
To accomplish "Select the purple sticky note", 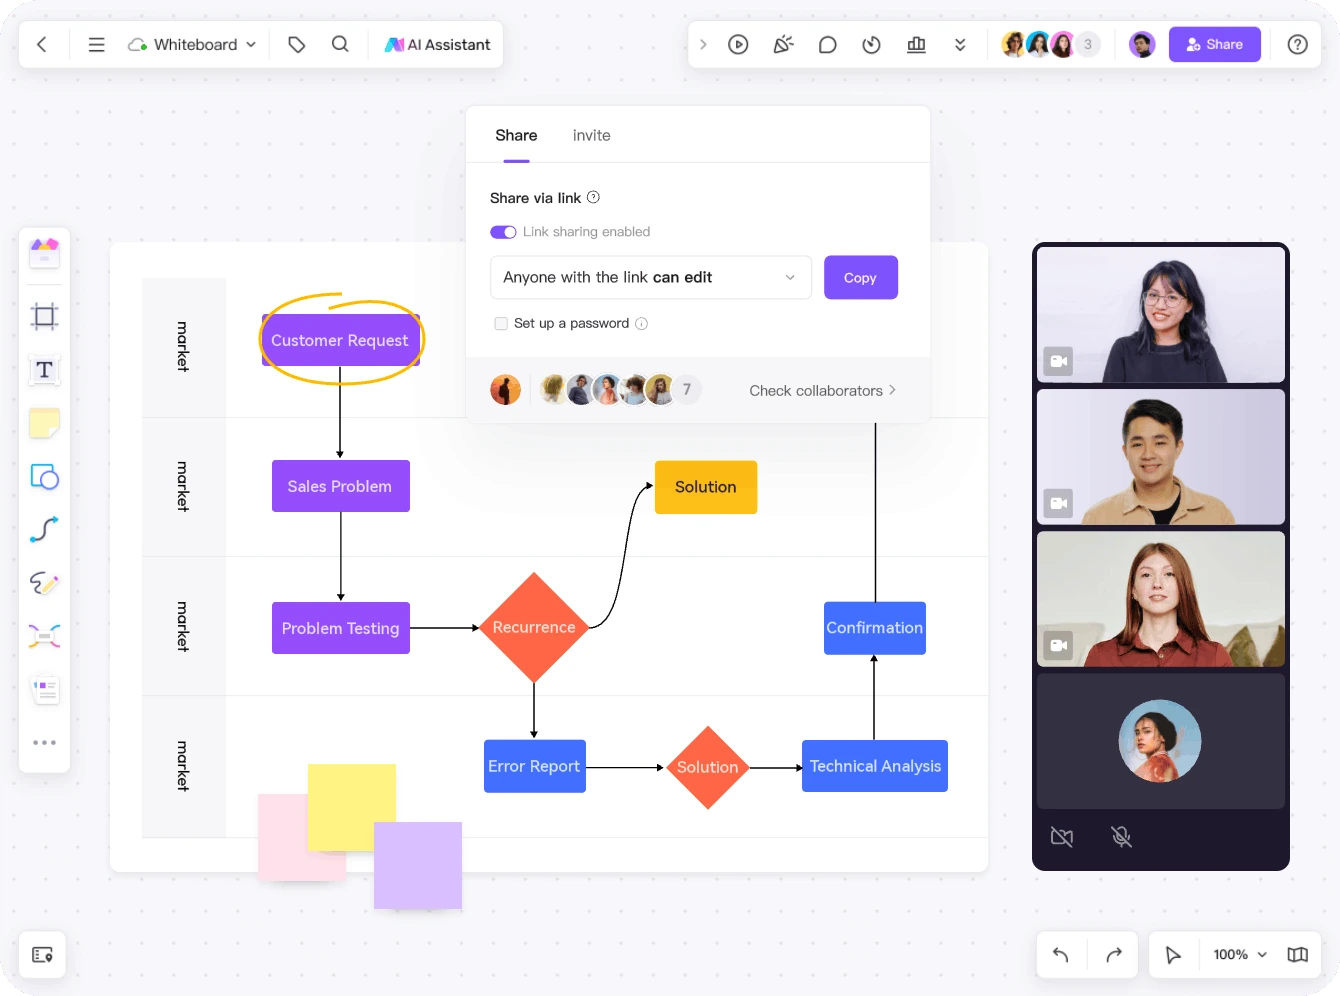I will (418, 866).
